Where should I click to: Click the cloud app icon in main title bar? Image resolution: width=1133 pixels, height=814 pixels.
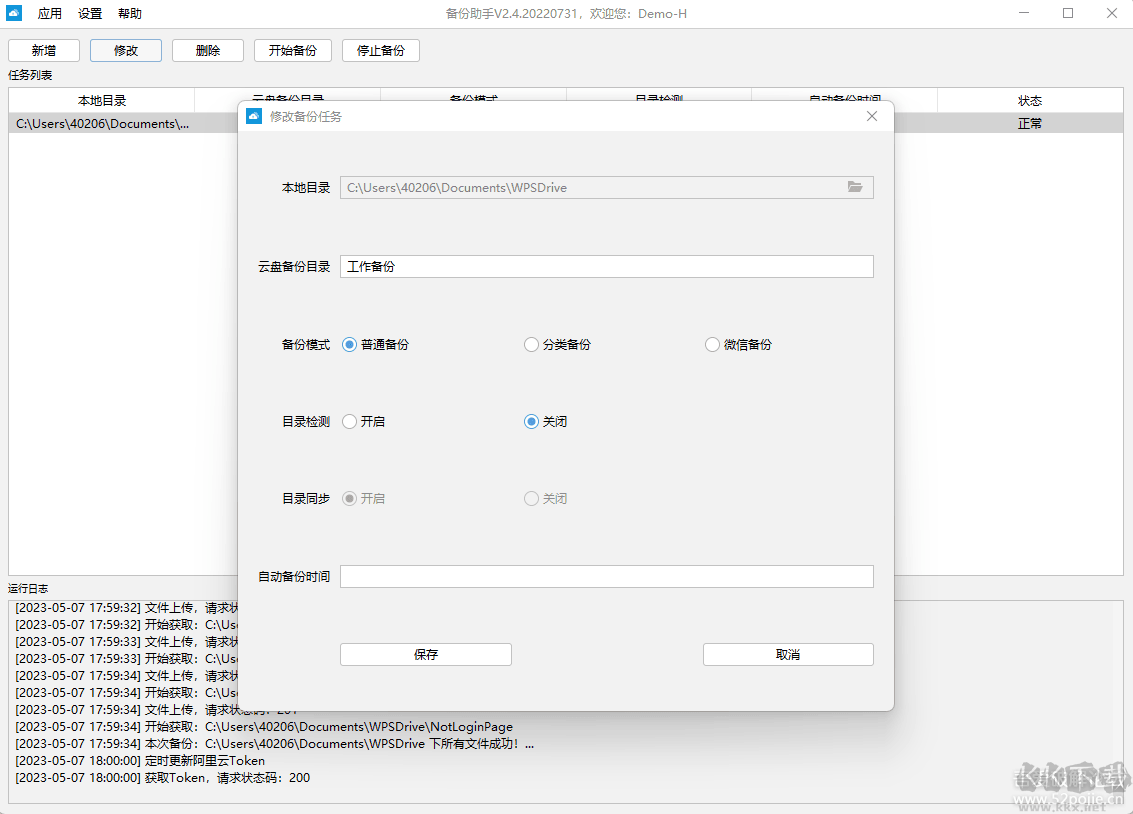pos(15,14)
